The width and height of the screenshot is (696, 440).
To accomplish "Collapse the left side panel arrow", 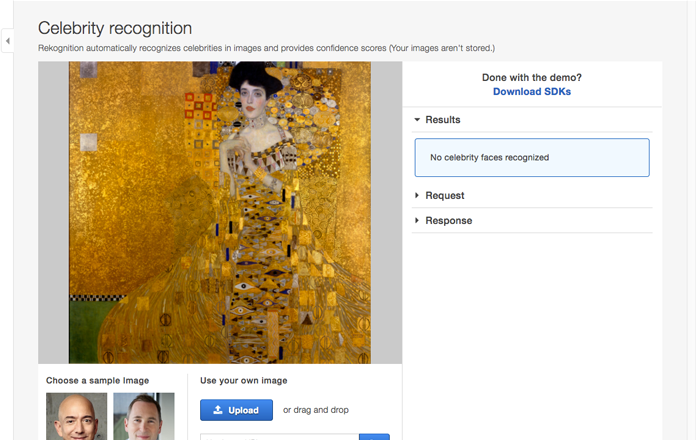I will coord(8,41).
